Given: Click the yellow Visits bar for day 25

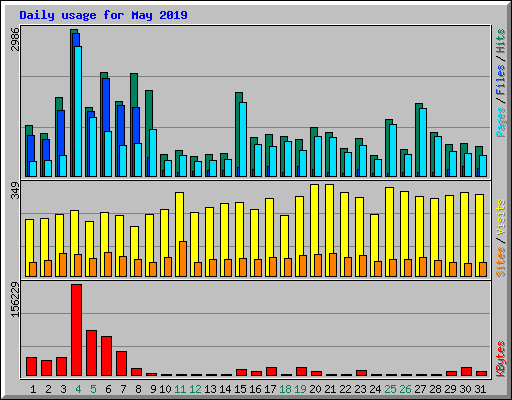Looking at the screenshot, I should coord(389,232).
